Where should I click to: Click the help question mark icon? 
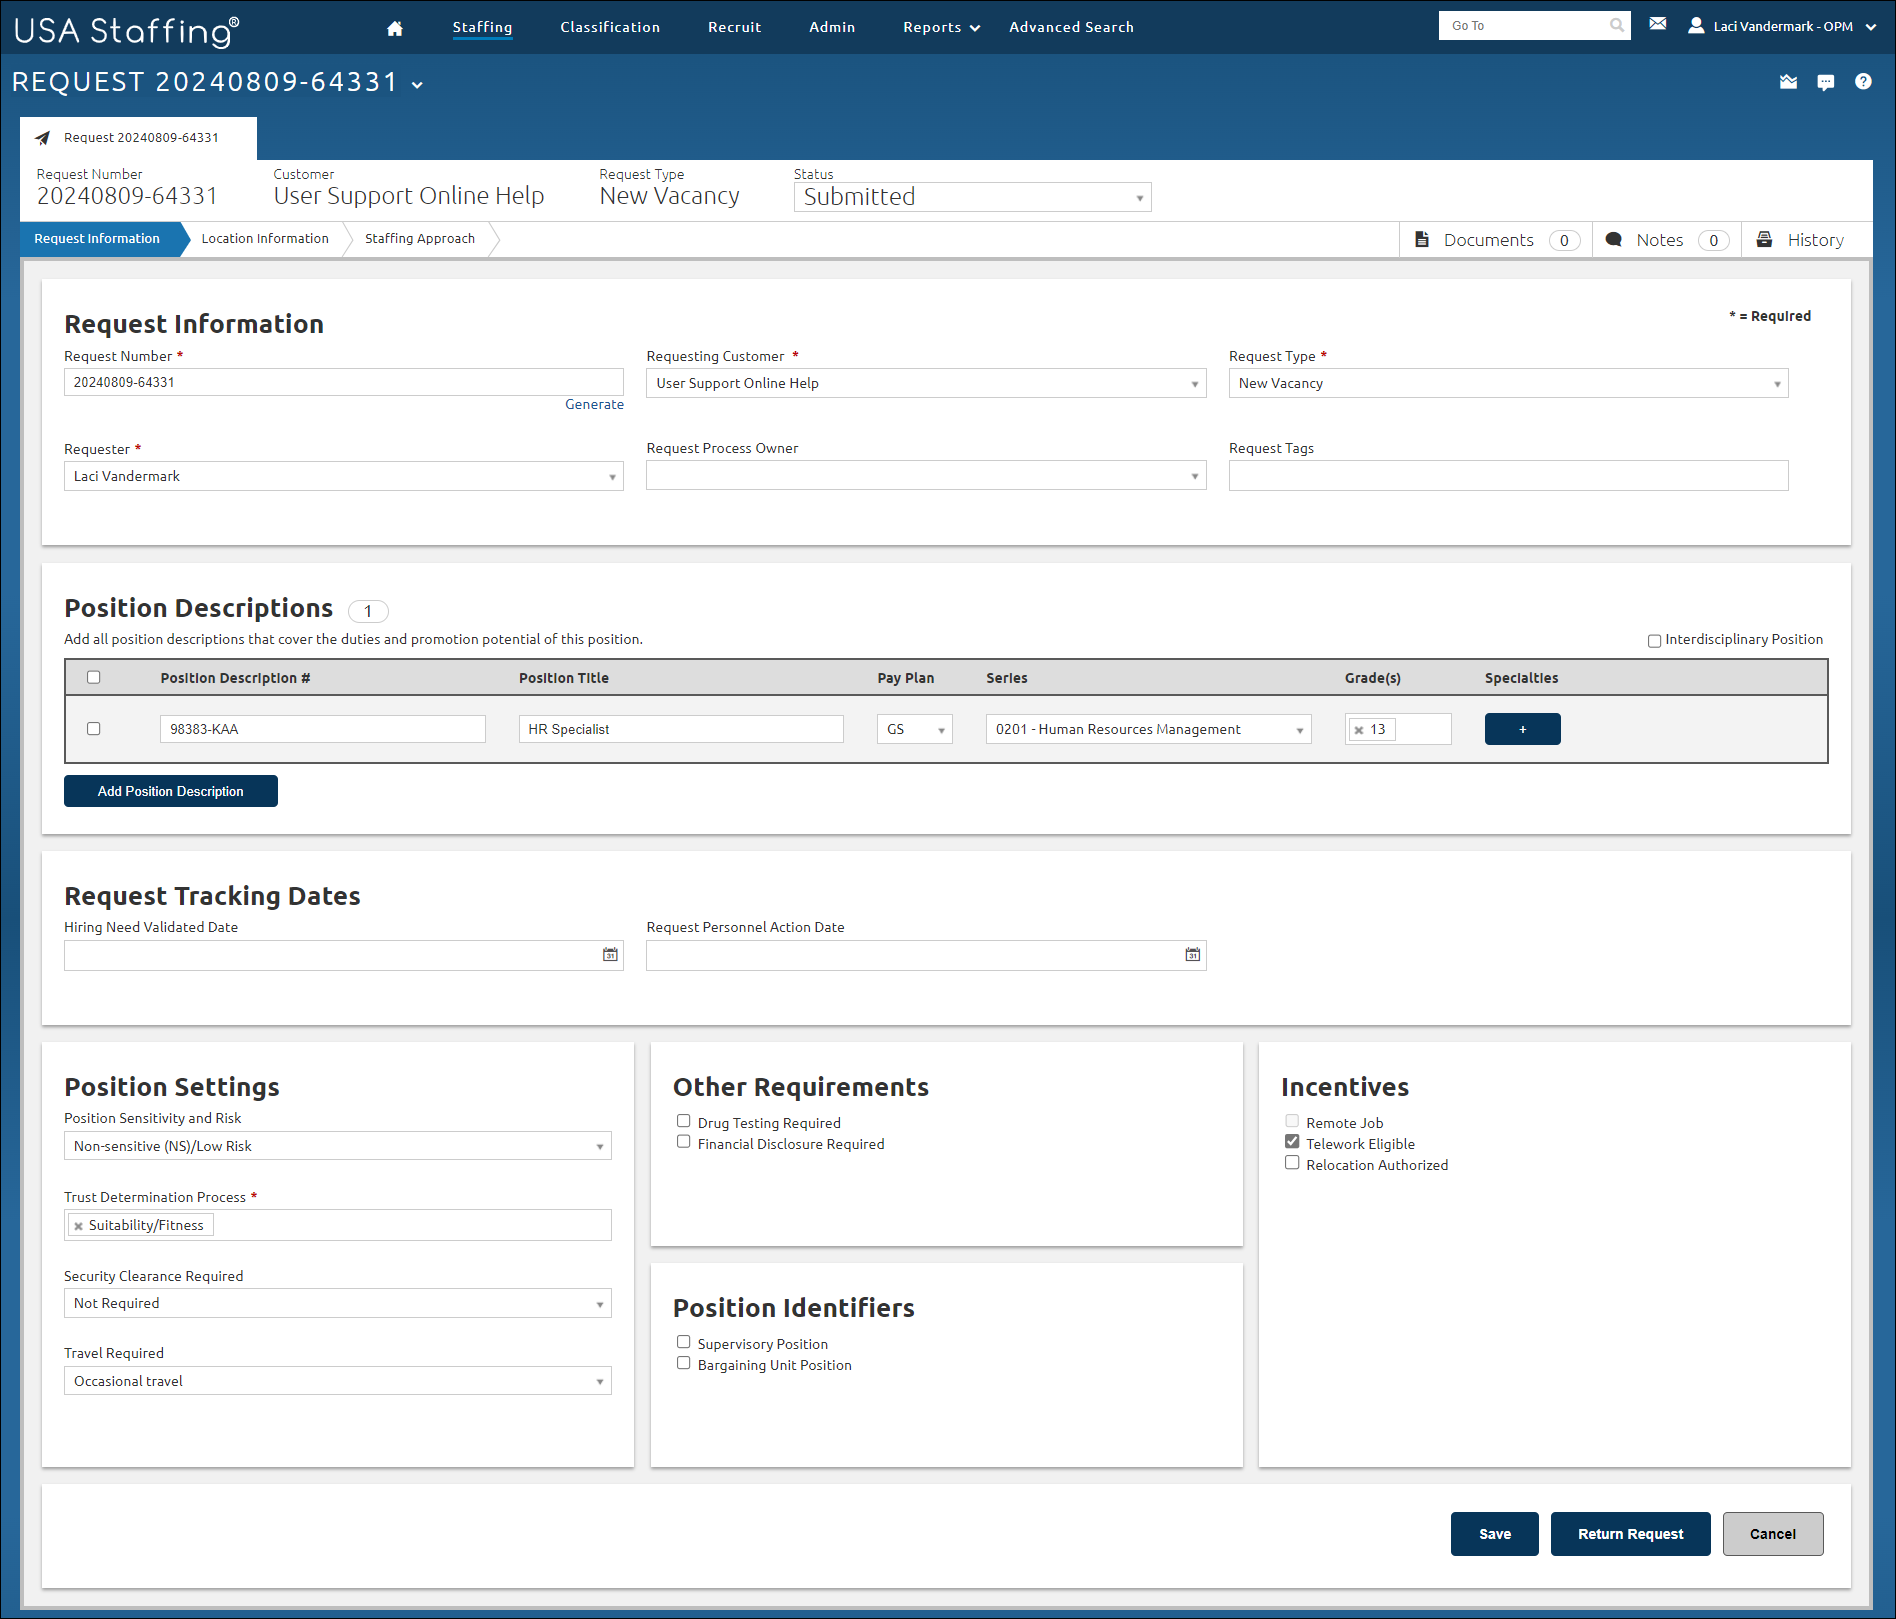(x=1864, y=82)
